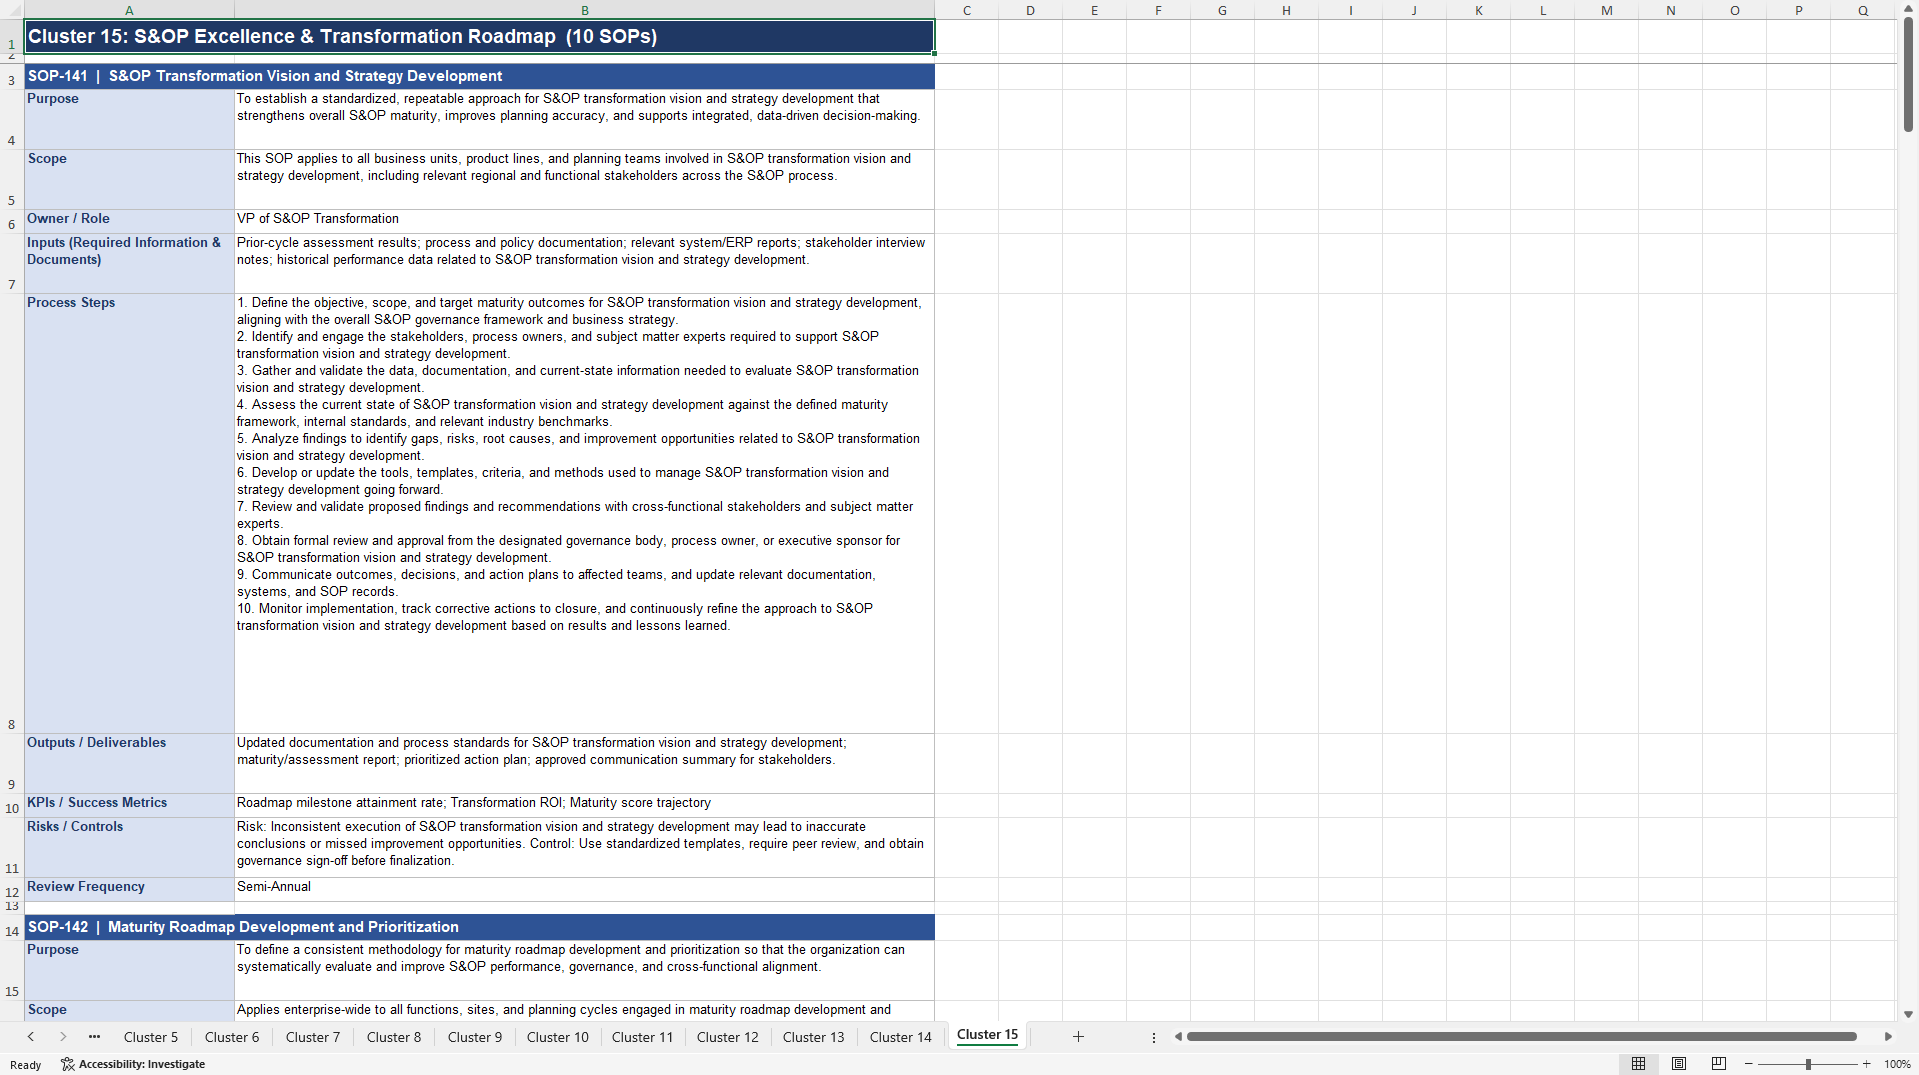Screen dimensions: 1919x1075
Task: Click the zoom in plus button
Action: tap(1866, 1064)
